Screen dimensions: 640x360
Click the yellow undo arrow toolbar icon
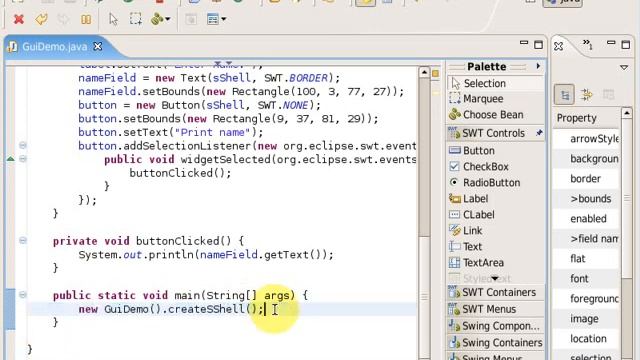[x=41, y=19]
